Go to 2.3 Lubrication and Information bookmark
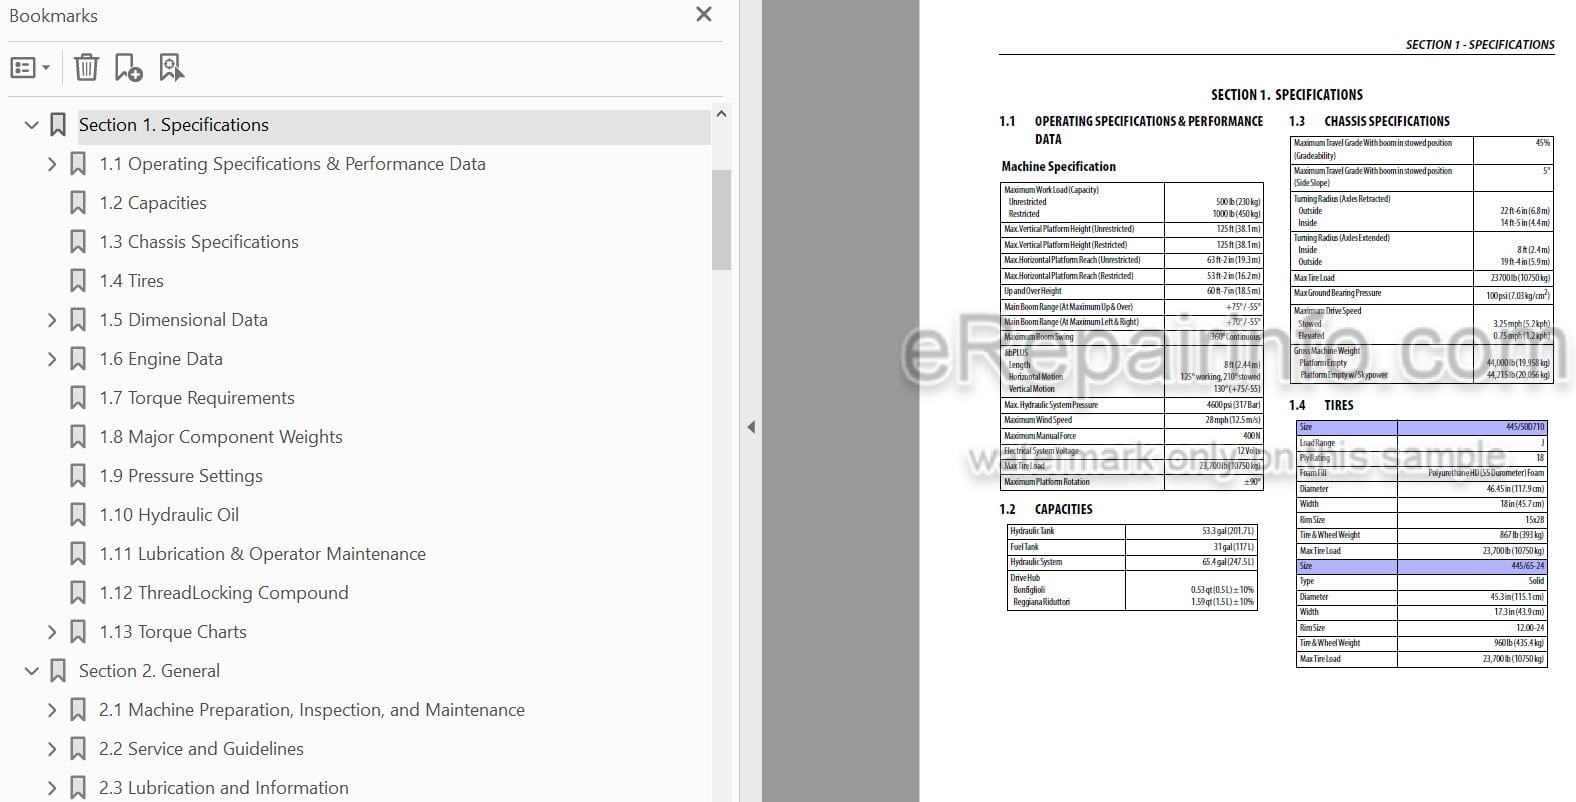 point(224,788)
